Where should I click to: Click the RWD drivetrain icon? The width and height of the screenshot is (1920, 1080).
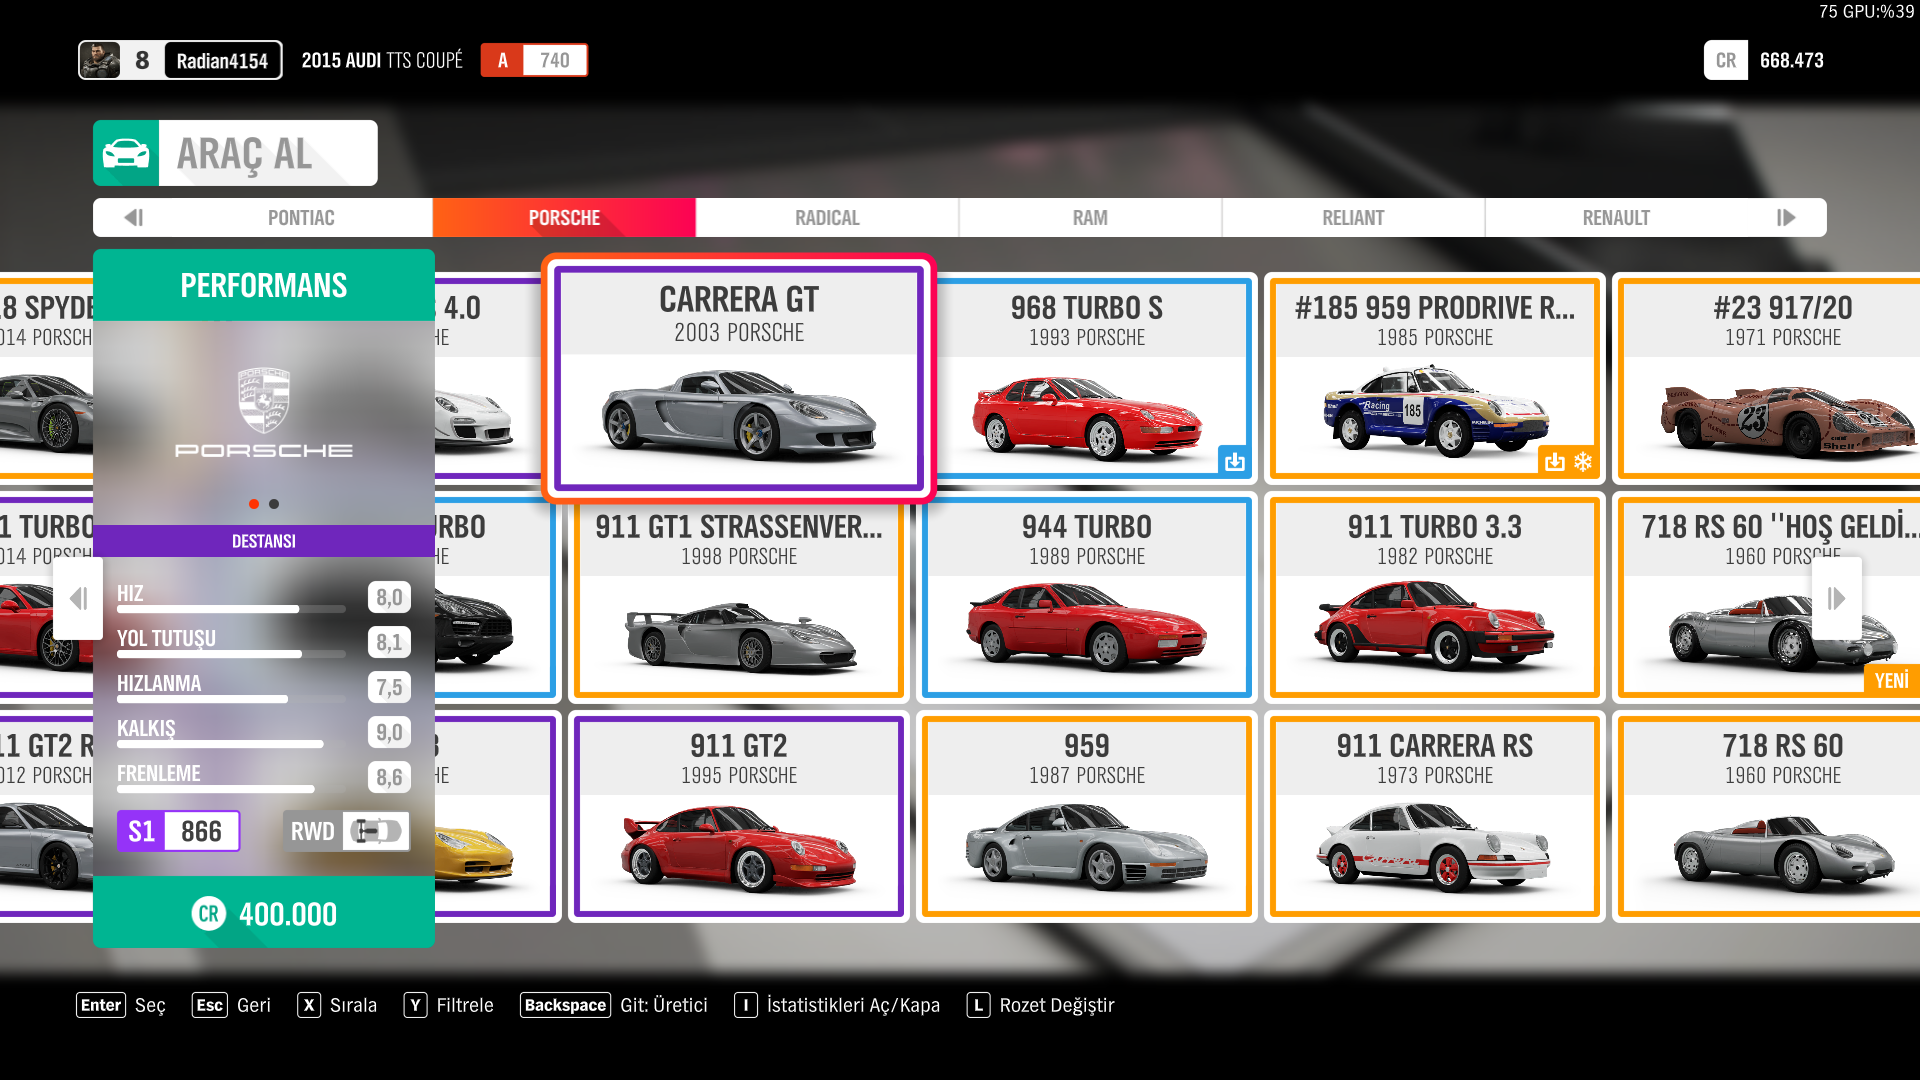coord(376,831)
